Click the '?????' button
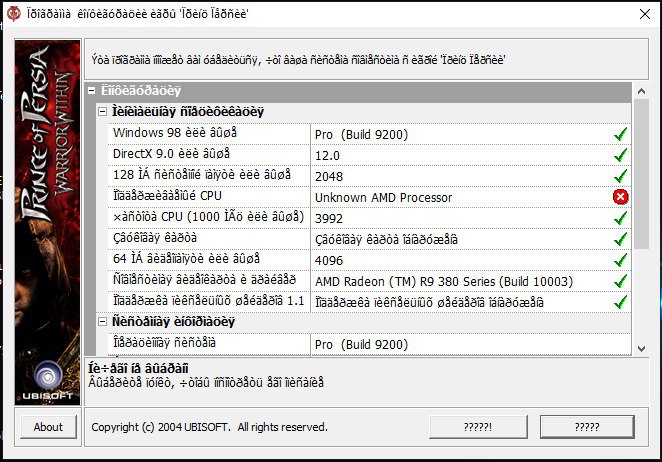 pos(587,427)
